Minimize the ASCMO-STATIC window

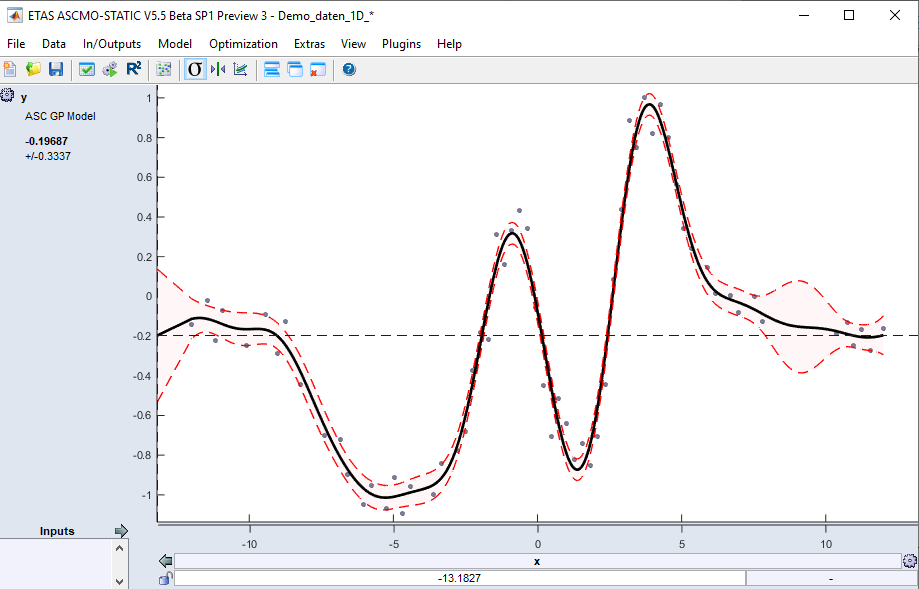coord(804,15)
